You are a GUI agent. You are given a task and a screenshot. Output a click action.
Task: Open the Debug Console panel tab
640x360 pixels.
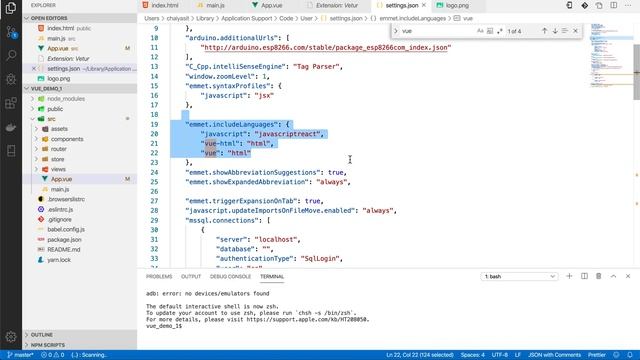coord(230,276)
